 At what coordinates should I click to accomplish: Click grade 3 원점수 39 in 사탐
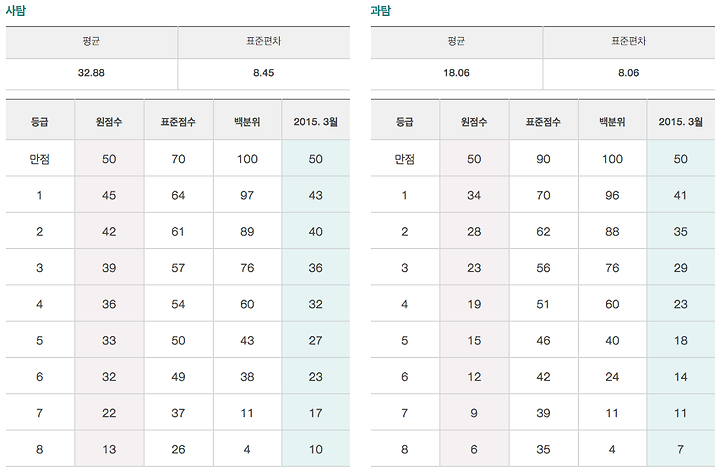click(109, 268)
